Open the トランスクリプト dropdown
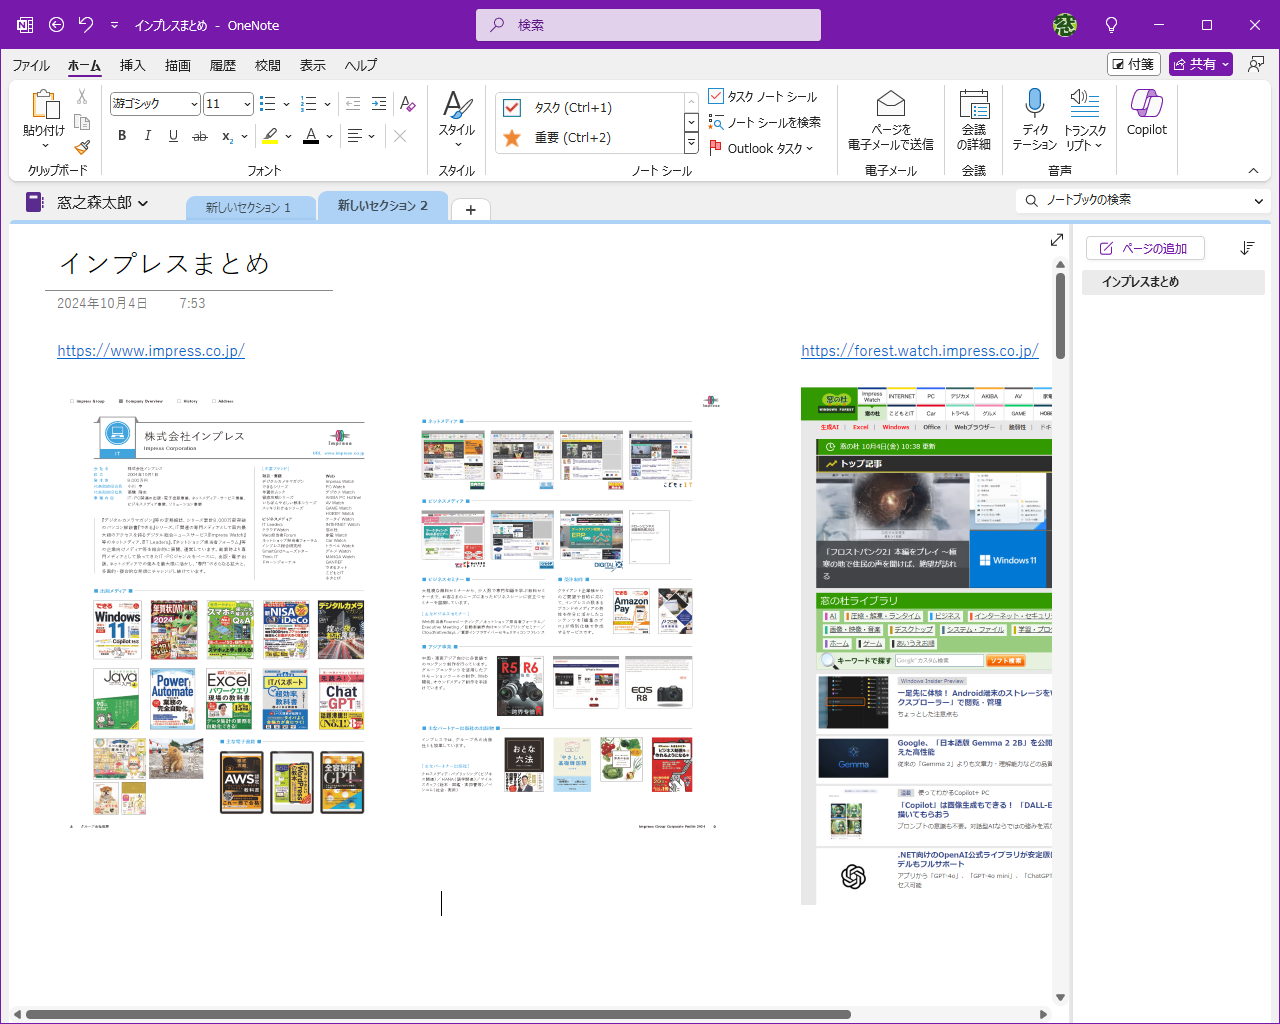1280x1024 pixels. pyautogui.click(x=1085, y=121)
